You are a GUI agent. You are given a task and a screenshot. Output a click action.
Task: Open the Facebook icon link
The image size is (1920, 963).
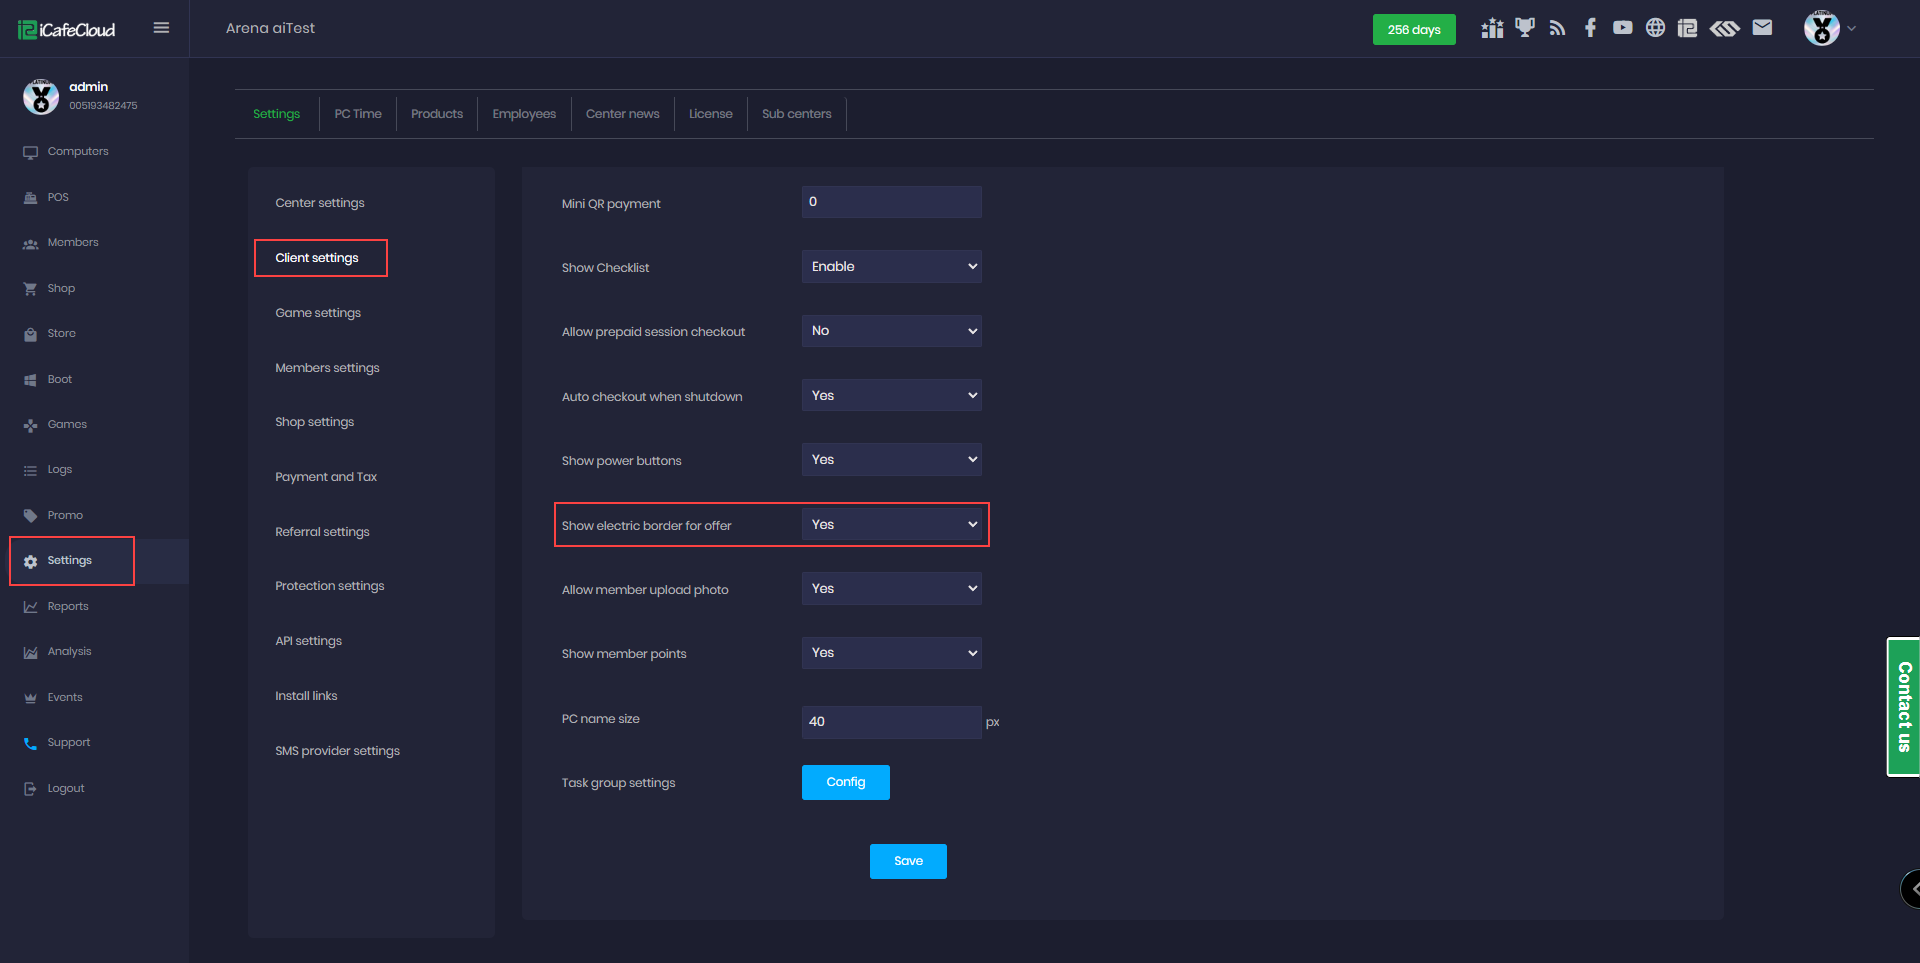1590,28
